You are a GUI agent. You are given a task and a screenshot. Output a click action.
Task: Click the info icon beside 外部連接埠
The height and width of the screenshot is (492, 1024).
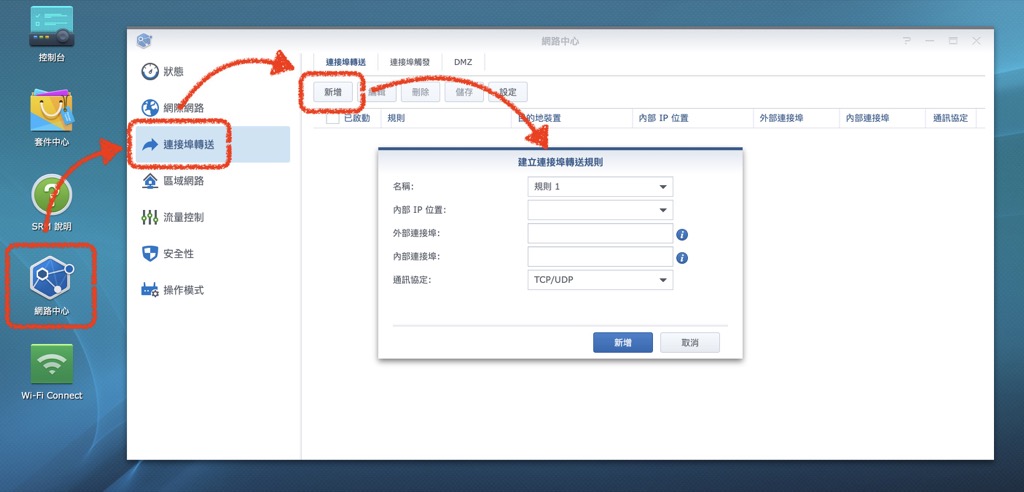click(x=682, y=234)
